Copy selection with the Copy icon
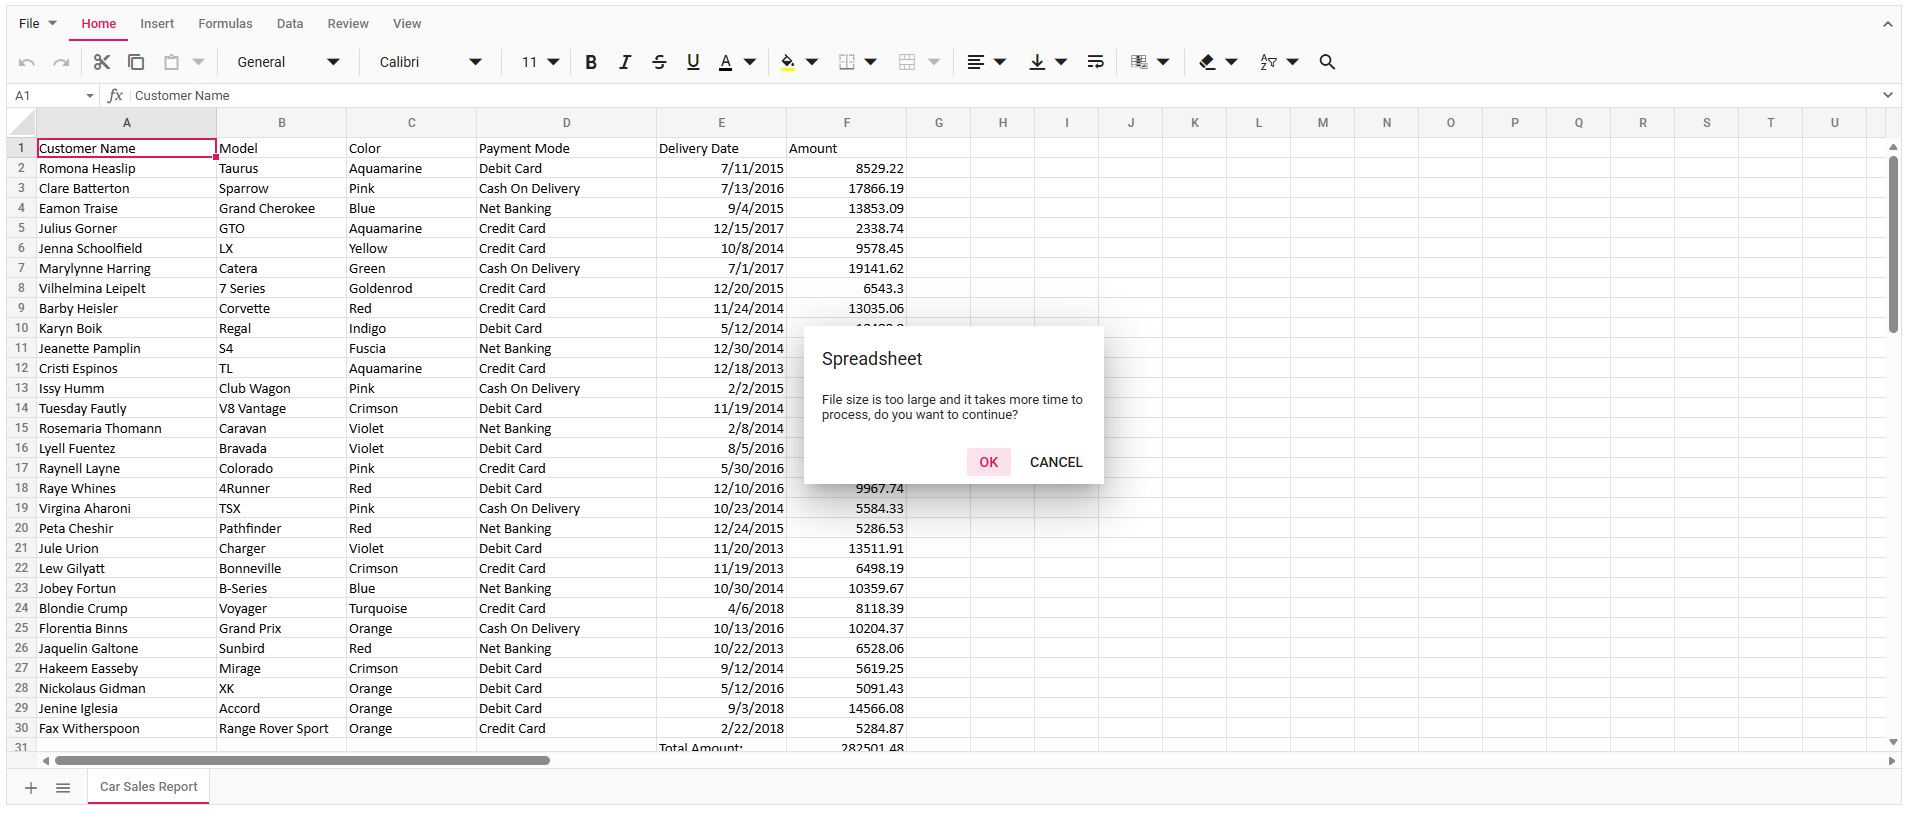 (x=136, y=62)
